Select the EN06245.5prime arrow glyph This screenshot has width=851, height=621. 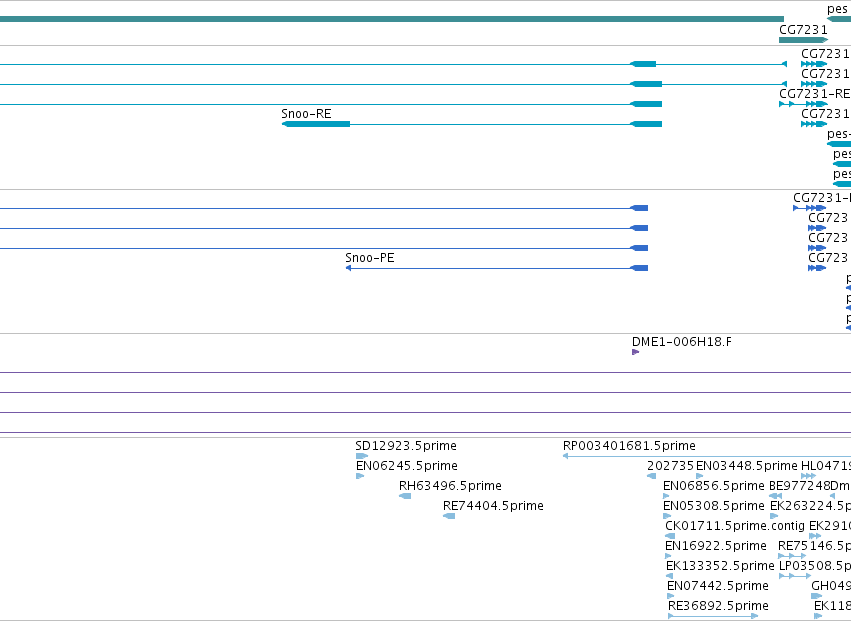[x=360, y=476]
